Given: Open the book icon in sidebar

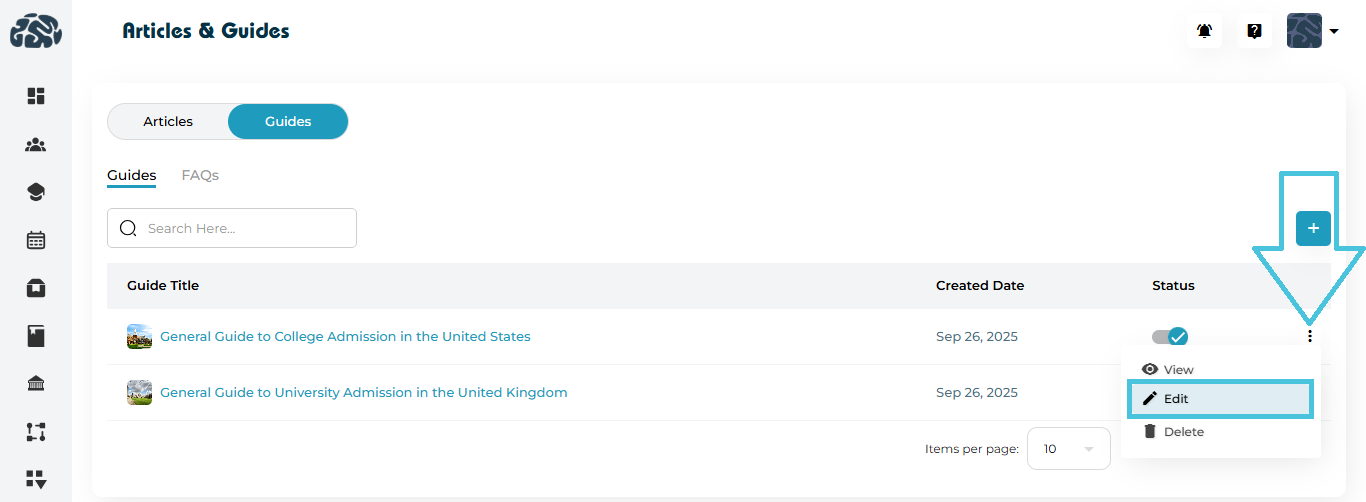Looking at the screenshot, I should coord(36,336).
